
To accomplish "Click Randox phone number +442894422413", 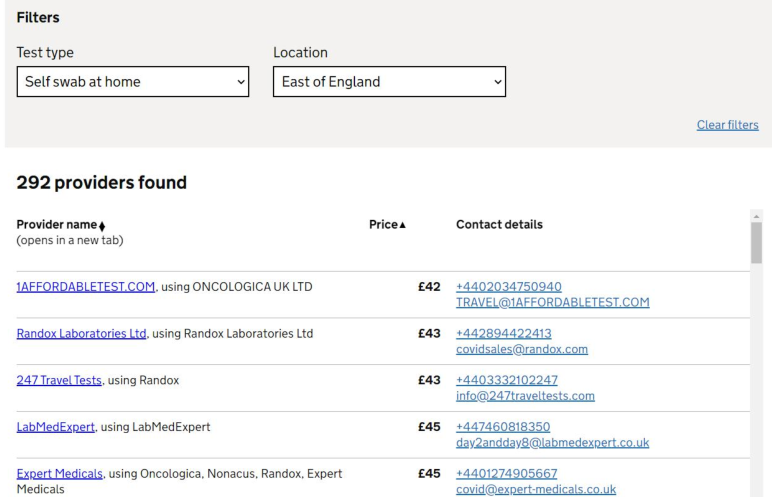I will [503, 333].
